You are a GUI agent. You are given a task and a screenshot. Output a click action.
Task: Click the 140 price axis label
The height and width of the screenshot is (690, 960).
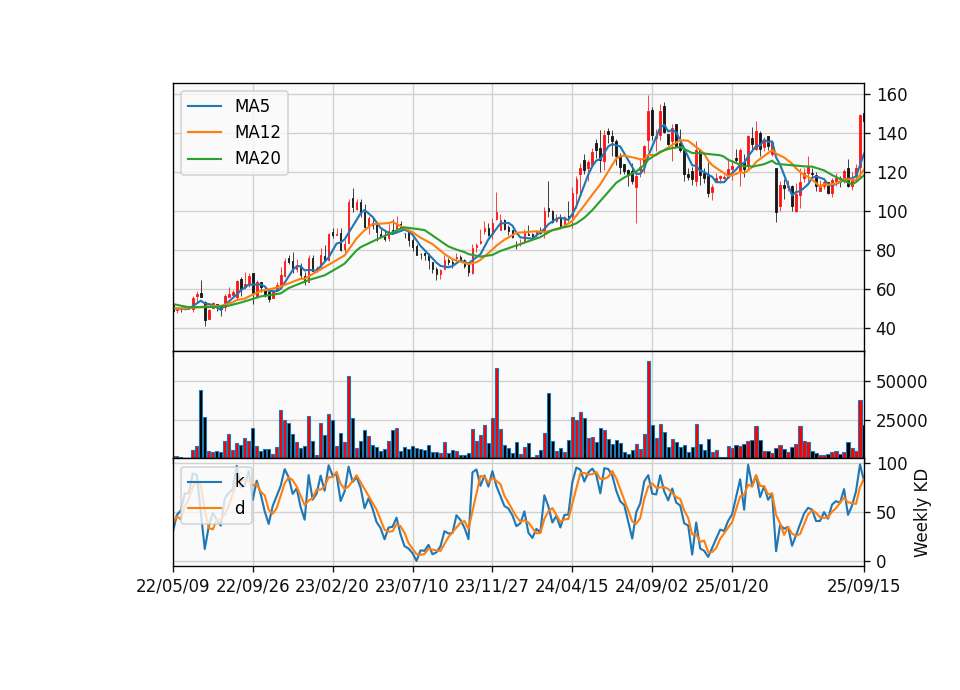tap(892, 134)
